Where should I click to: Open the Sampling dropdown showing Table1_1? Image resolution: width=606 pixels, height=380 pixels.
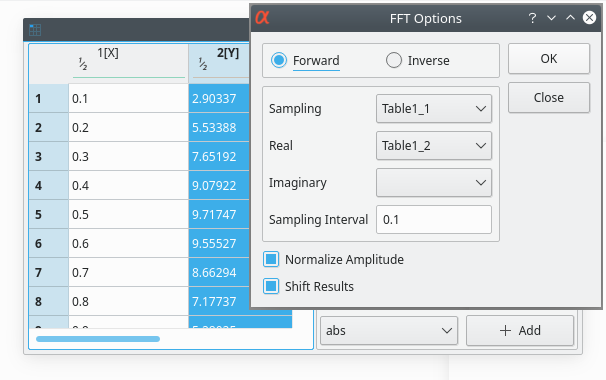pyautogui.click(x=434, y=109)
